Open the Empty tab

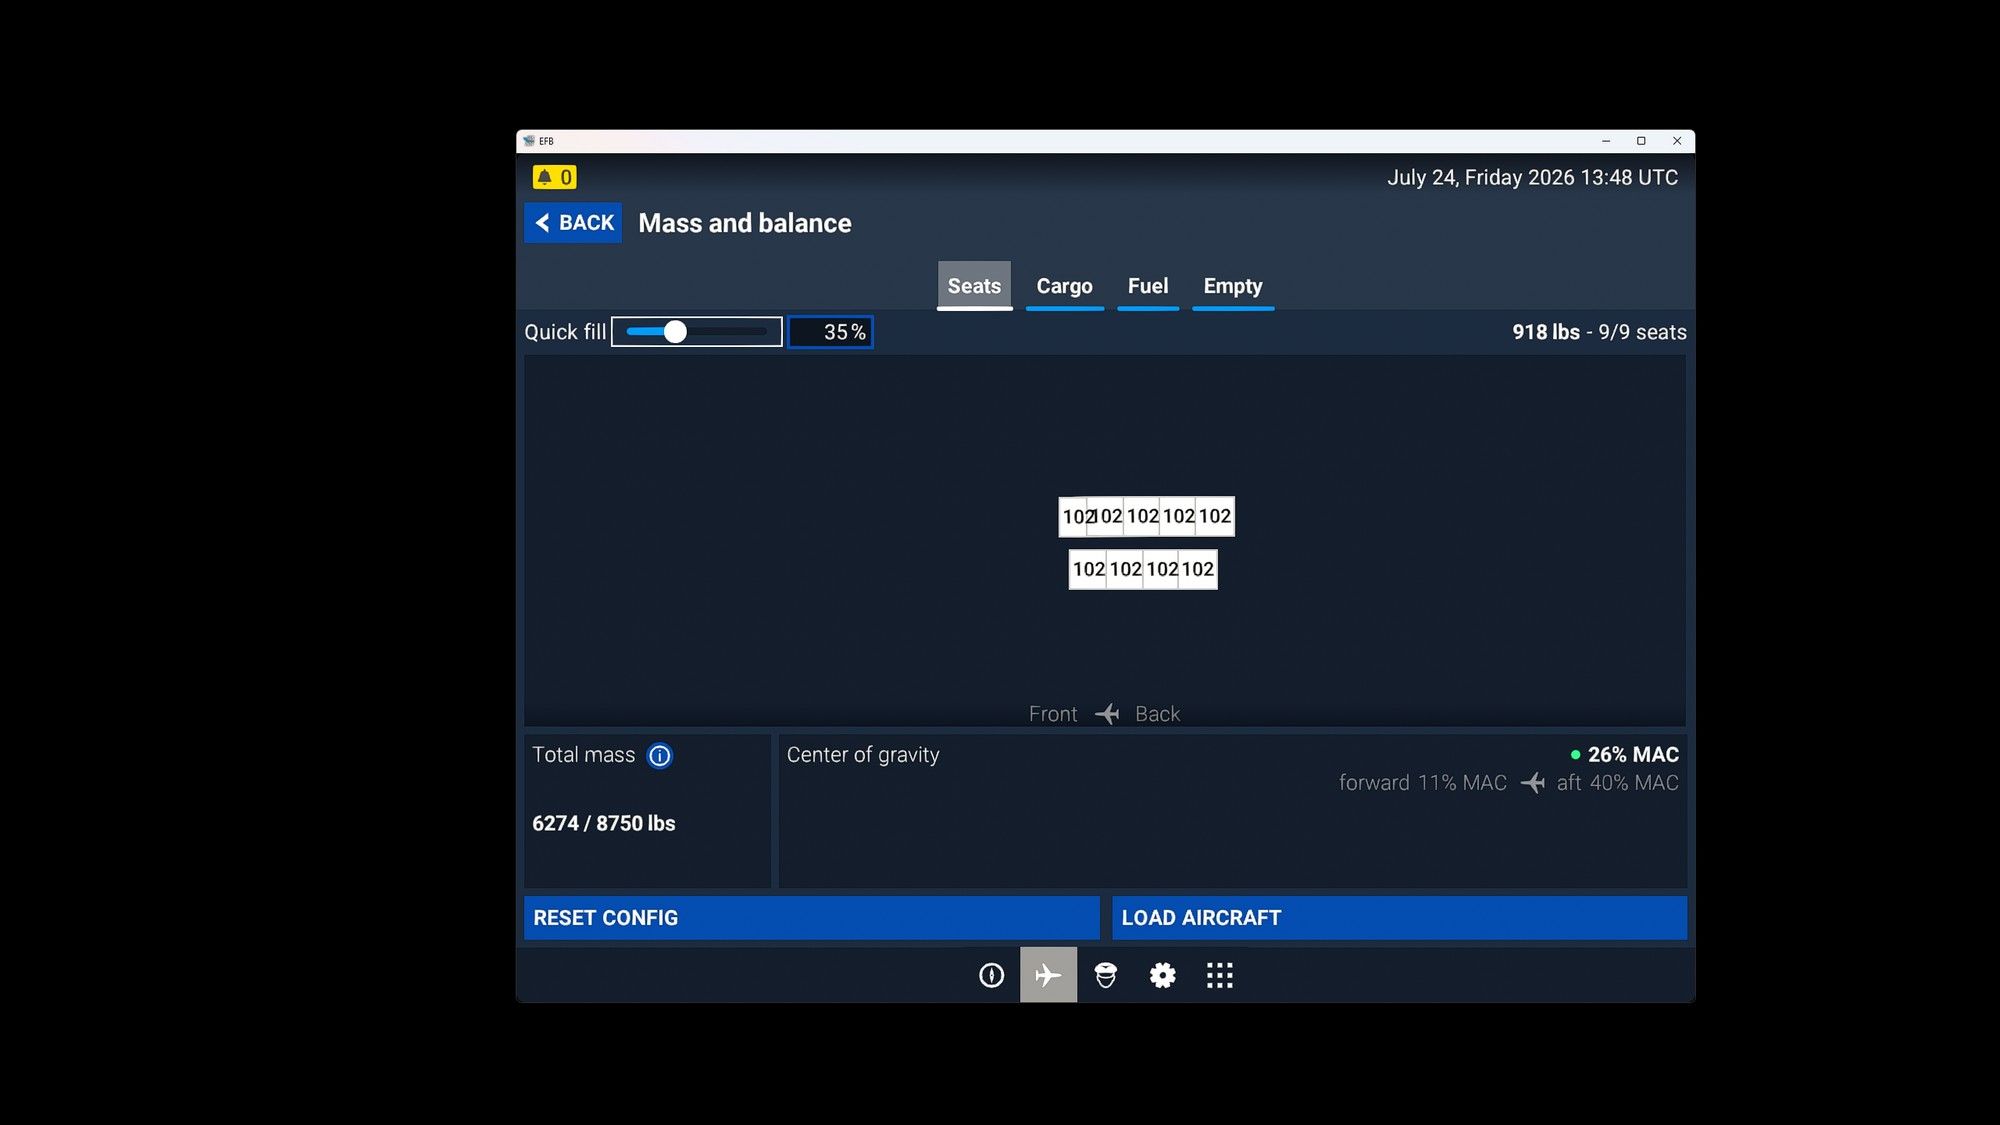(x=1232, y=287)
